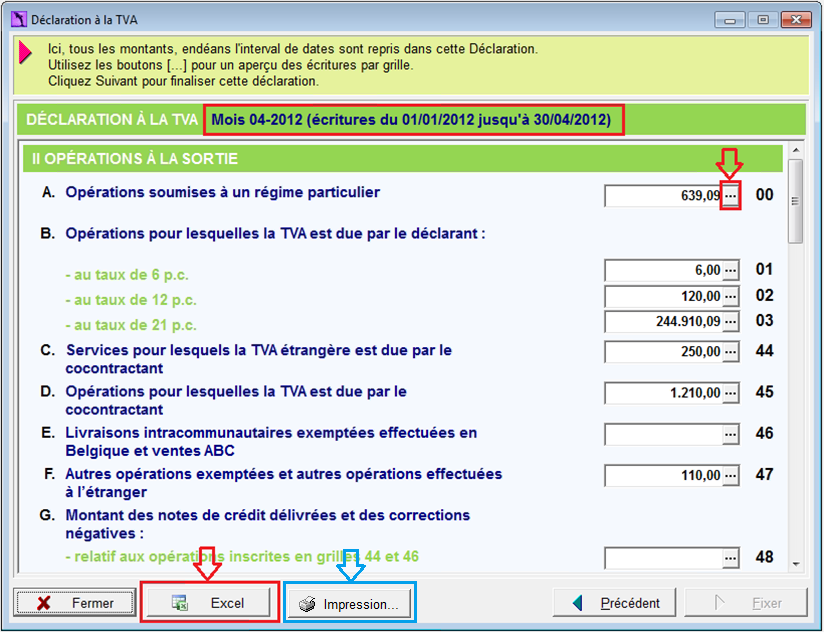
Task: Open entries detail for grille 02
Action: [x=730, y=296]
